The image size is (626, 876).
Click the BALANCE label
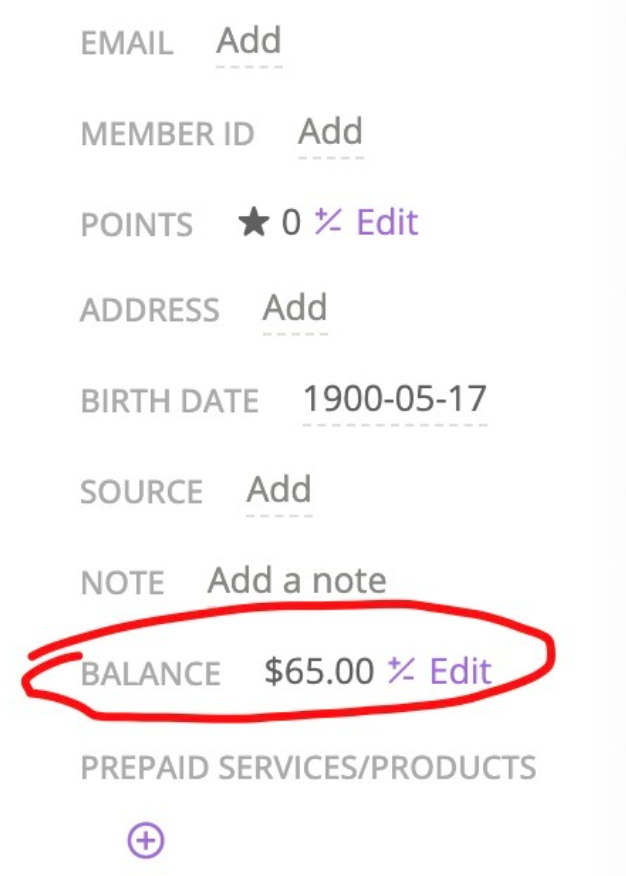point(150,673)
